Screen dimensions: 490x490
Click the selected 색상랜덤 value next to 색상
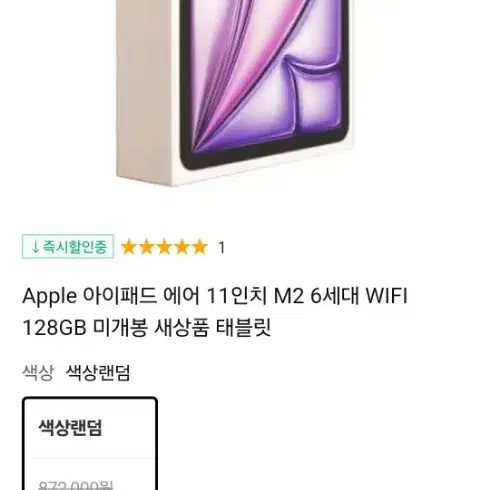[98, 372]
